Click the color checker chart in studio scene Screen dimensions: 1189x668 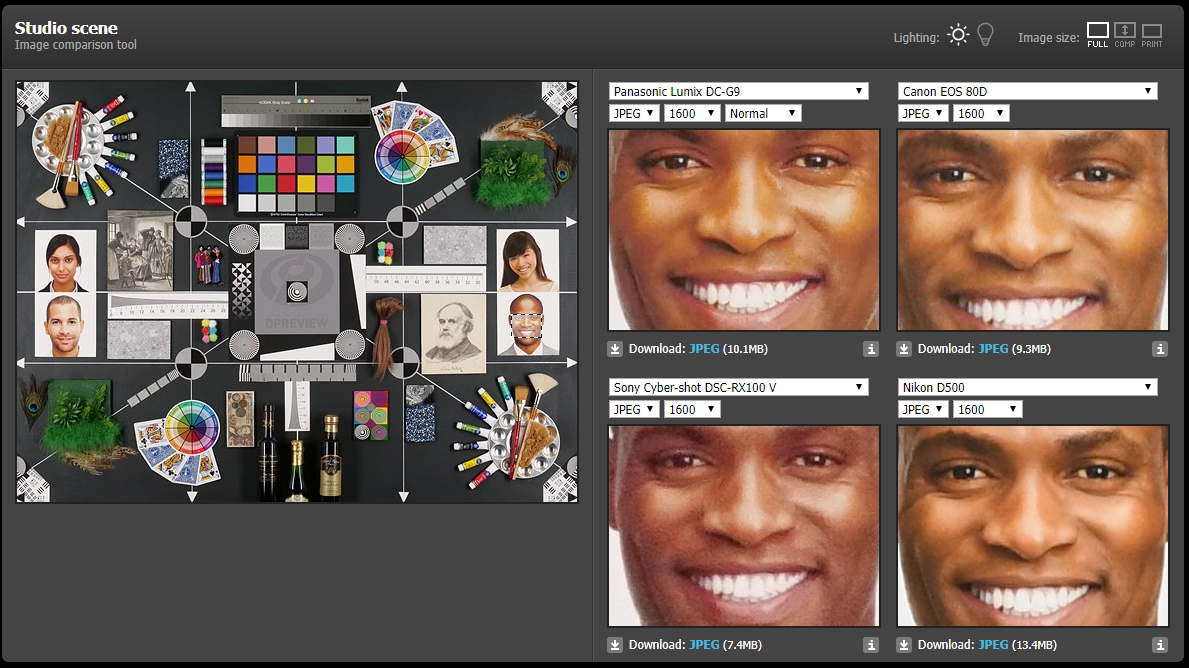pyautogui.click(x=296, y=174)
